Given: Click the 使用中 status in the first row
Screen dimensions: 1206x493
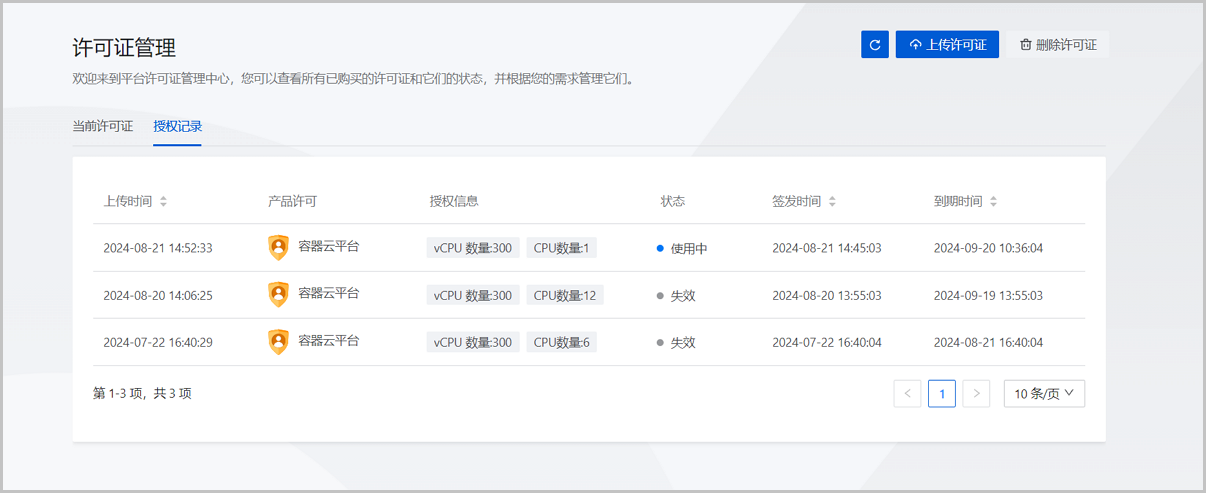Looking at the screenshot, I should point(688,249).
